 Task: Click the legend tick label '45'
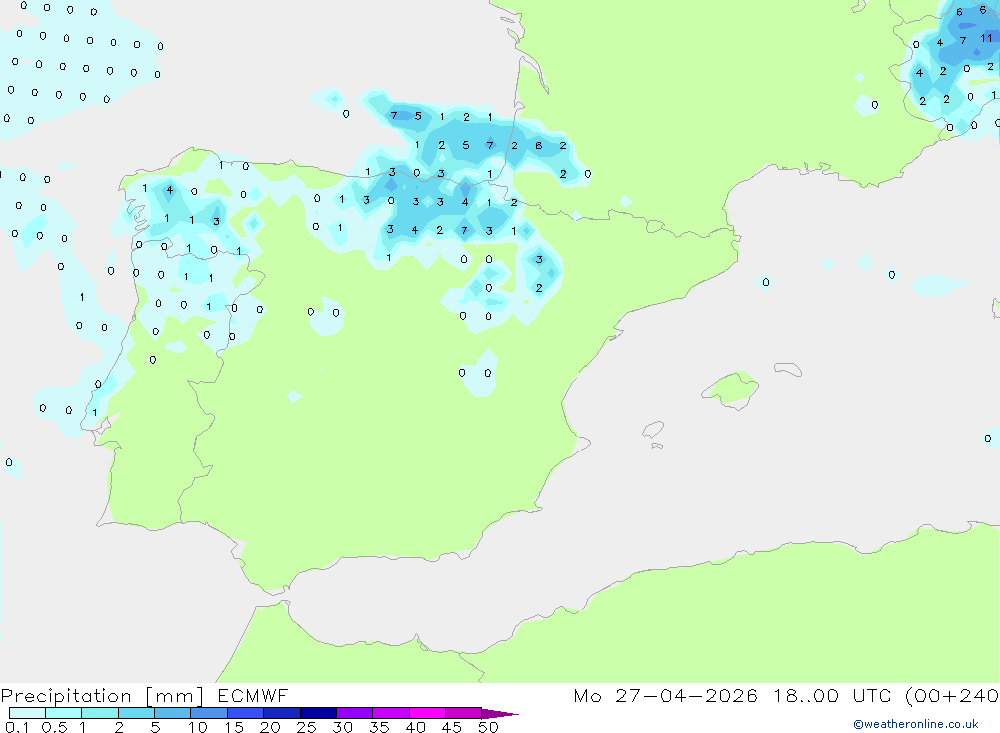coord(452,727)
